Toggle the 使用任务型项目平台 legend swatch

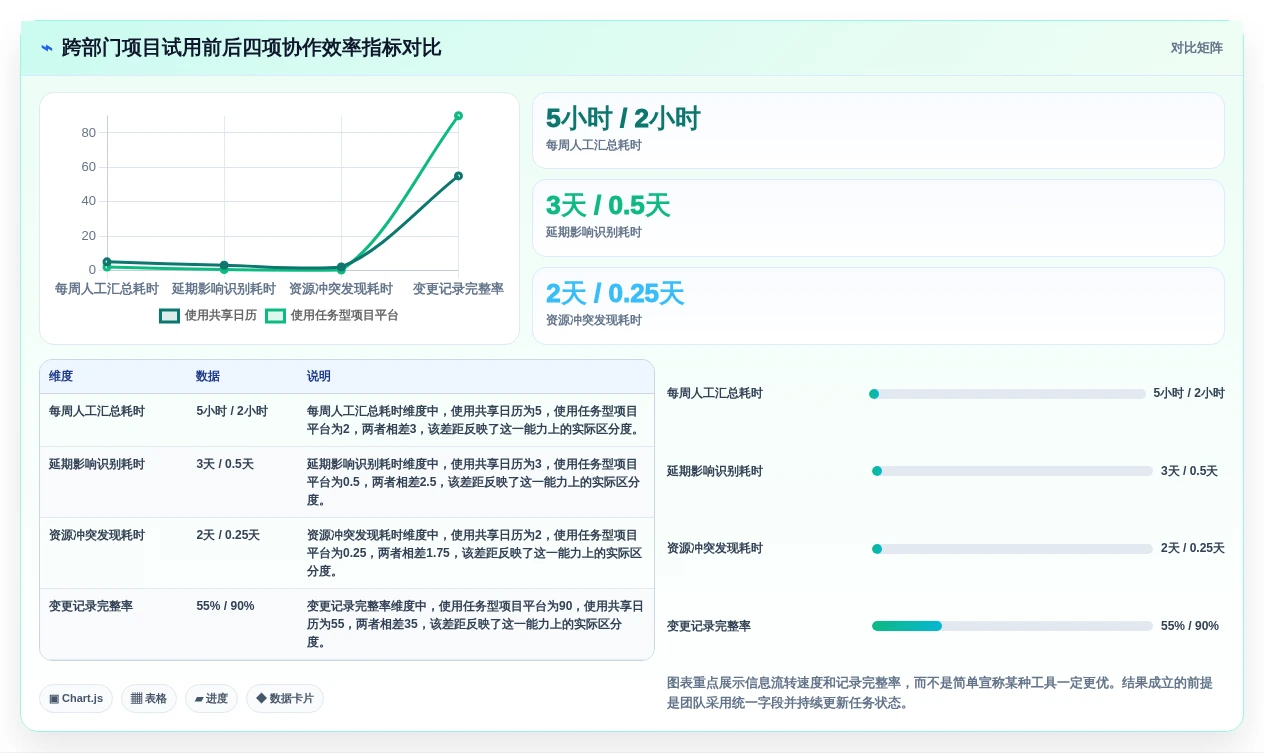(275, 315)
